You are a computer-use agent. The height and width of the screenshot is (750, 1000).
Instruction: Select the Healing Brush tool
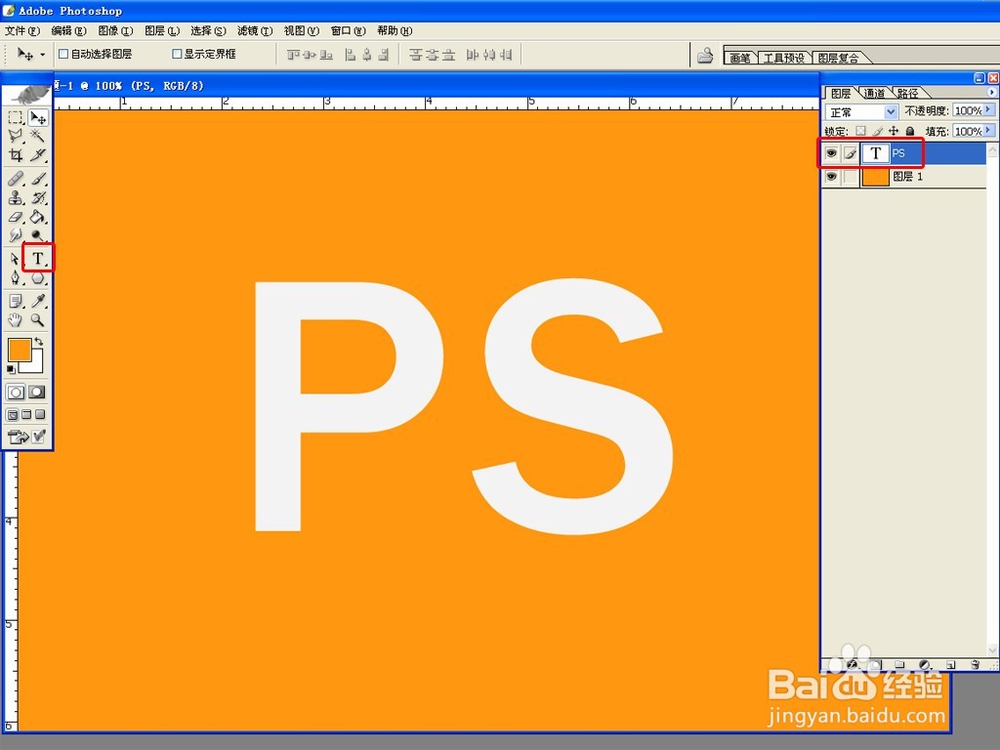(x=15, y=179)
